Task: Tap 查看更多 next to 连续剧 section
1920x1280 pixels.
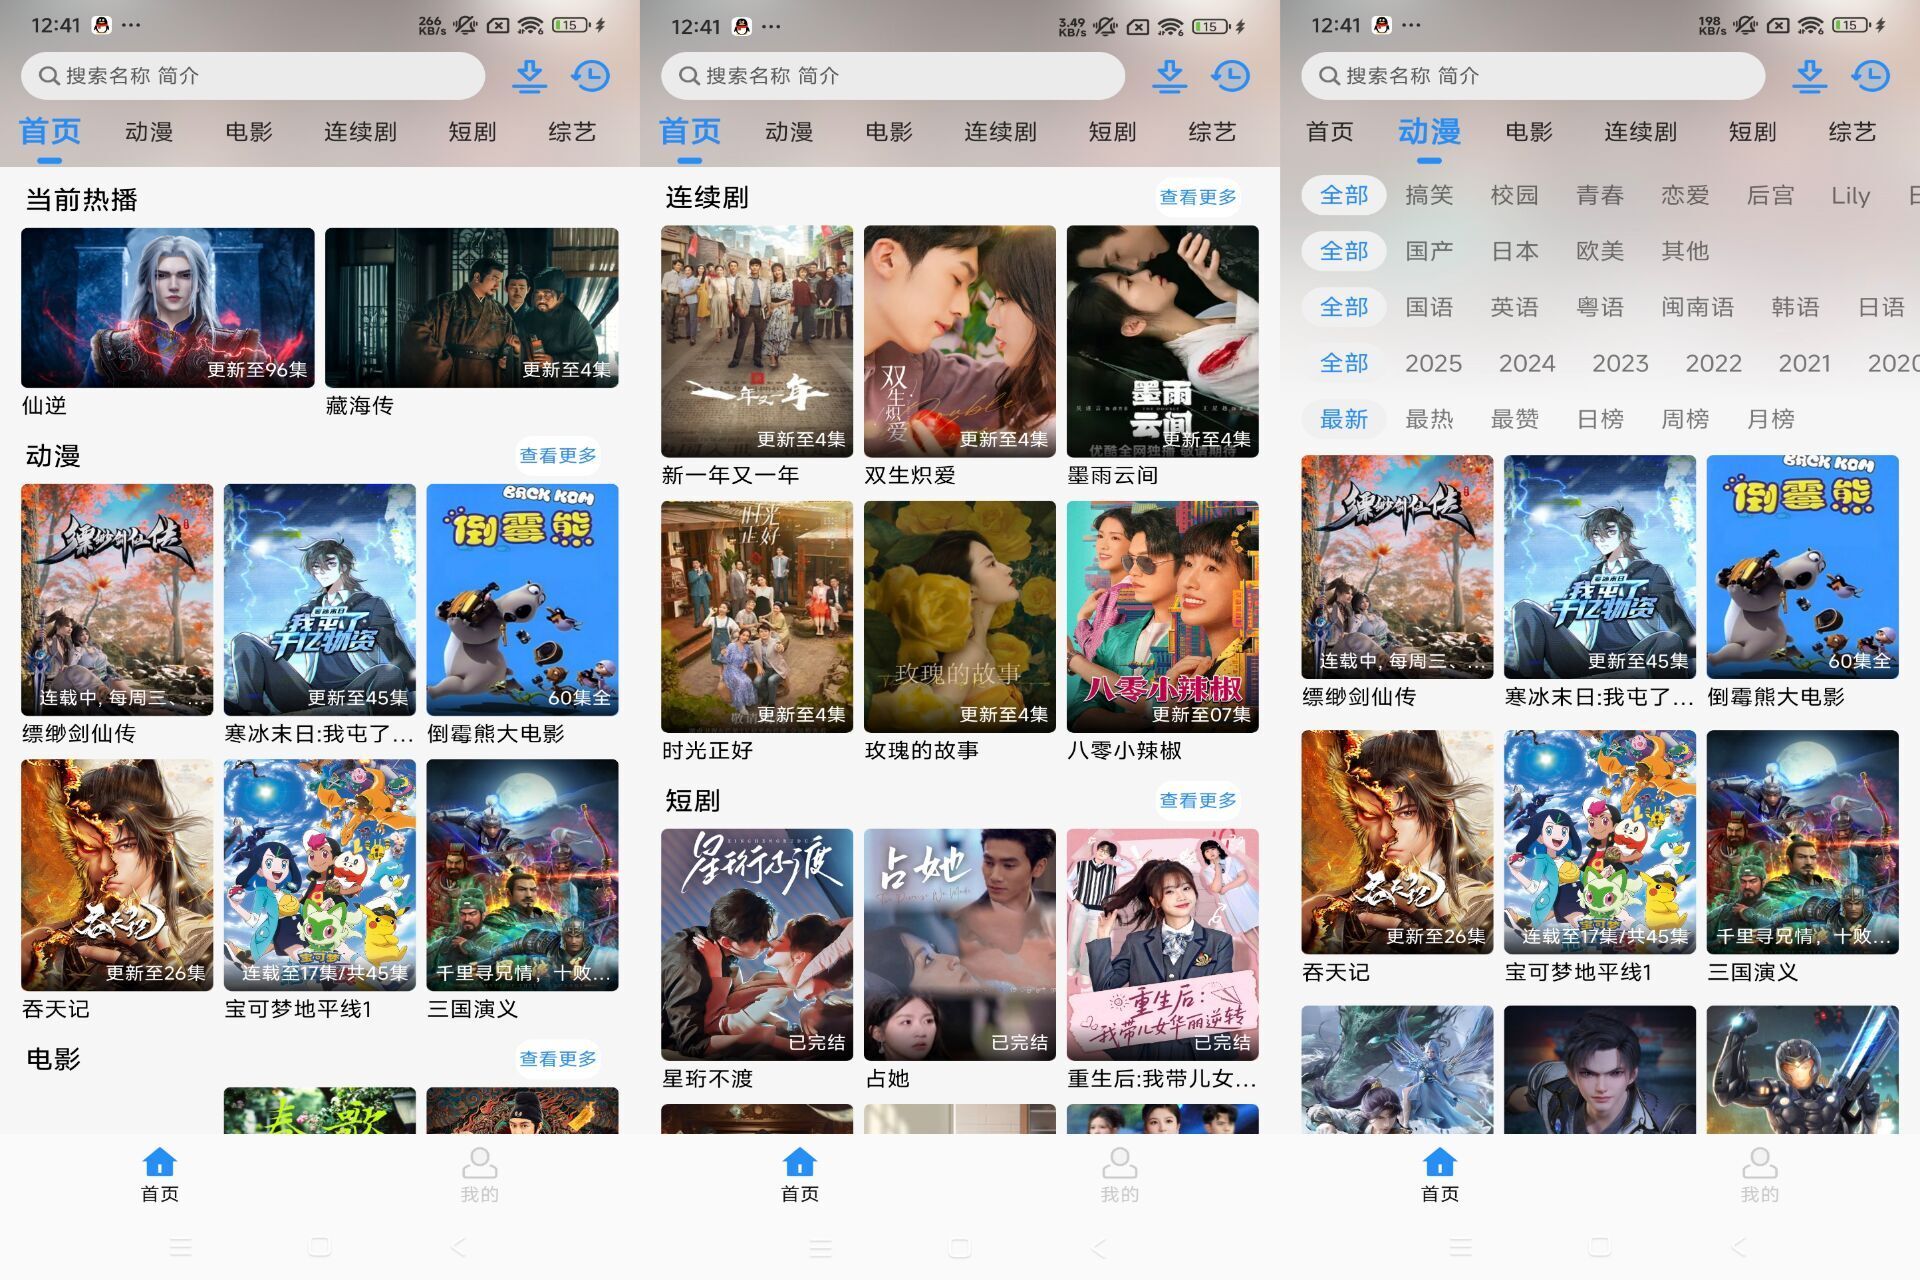Action: point(1197,197)
